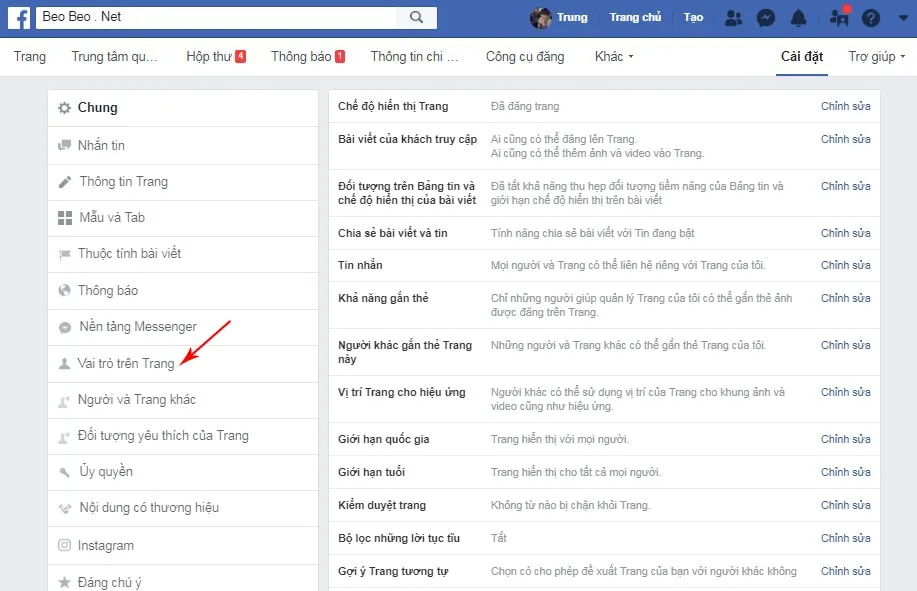Select Thông báo in the left sidebar
The image size is (917, 591).
(105, 290)
